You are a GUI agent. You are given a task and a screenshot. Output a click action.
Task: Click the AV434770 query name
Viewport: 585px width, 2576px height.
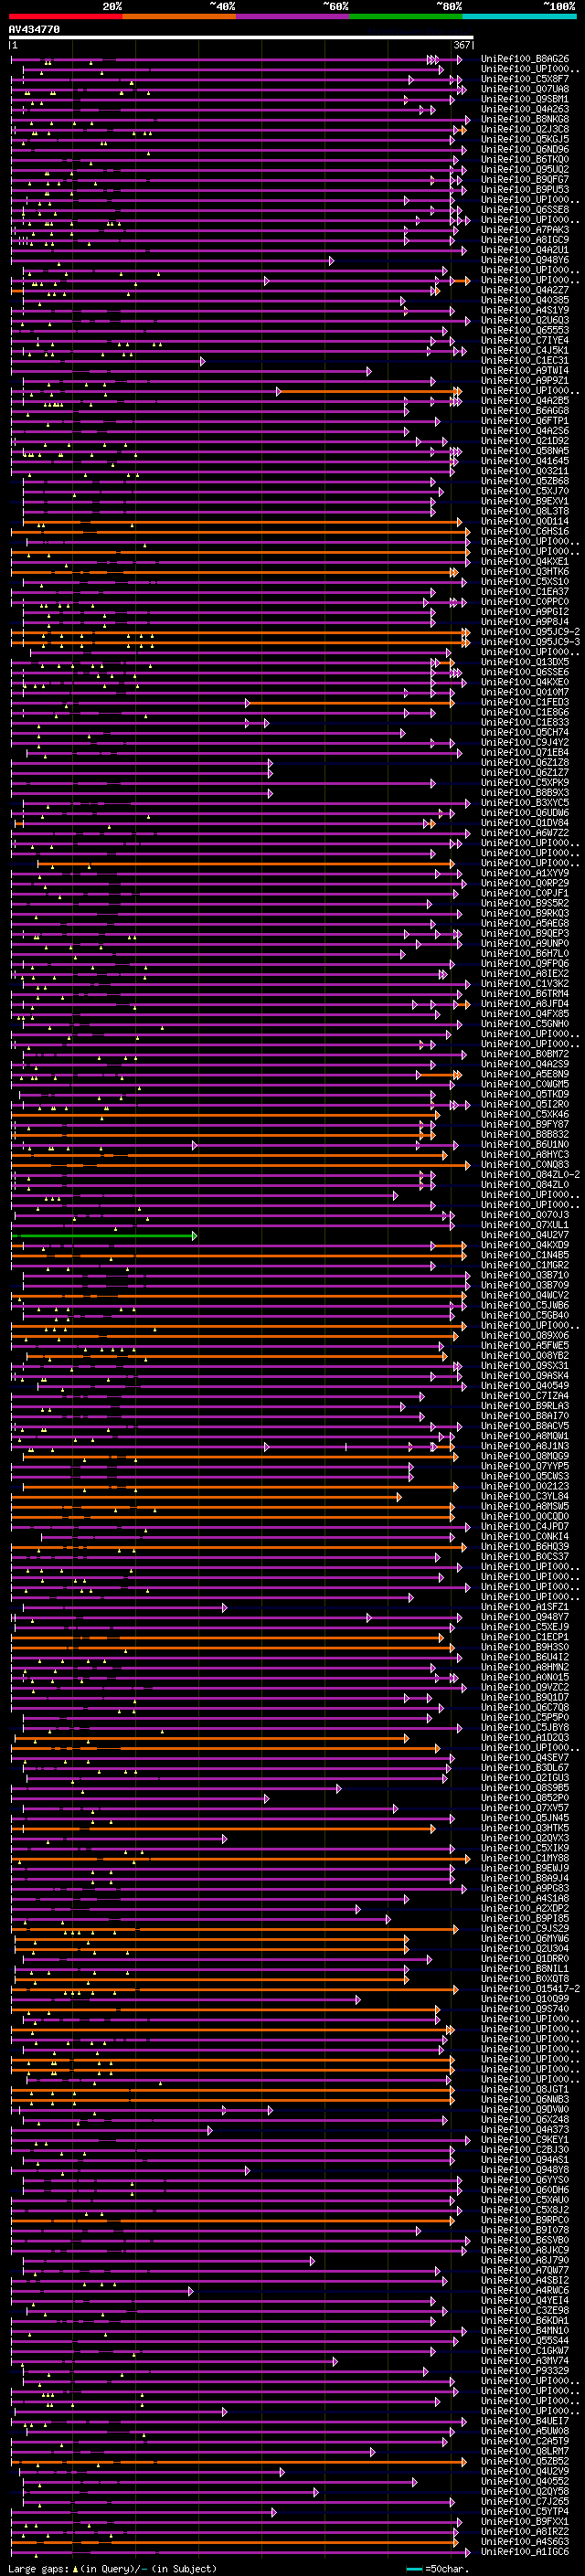pyautogui.click(x=34, y=29)
